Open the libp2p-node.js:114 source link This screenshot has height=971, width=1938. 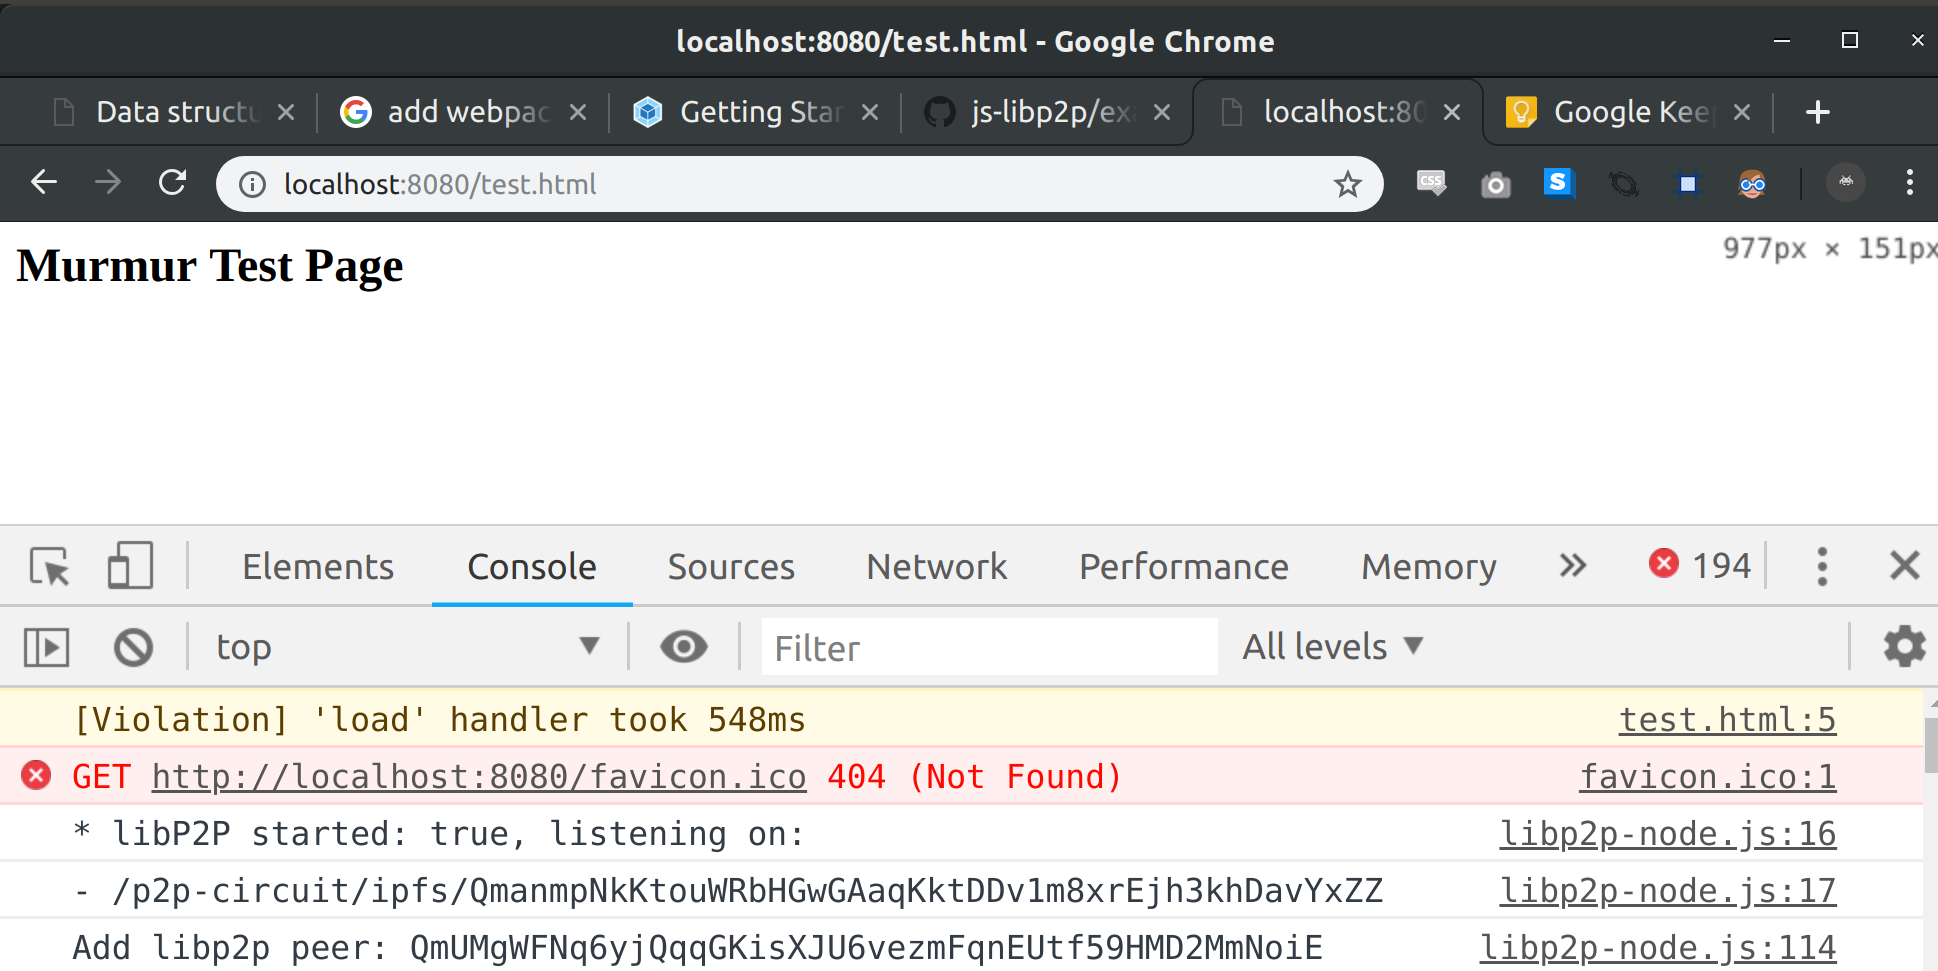(1657, 947)
